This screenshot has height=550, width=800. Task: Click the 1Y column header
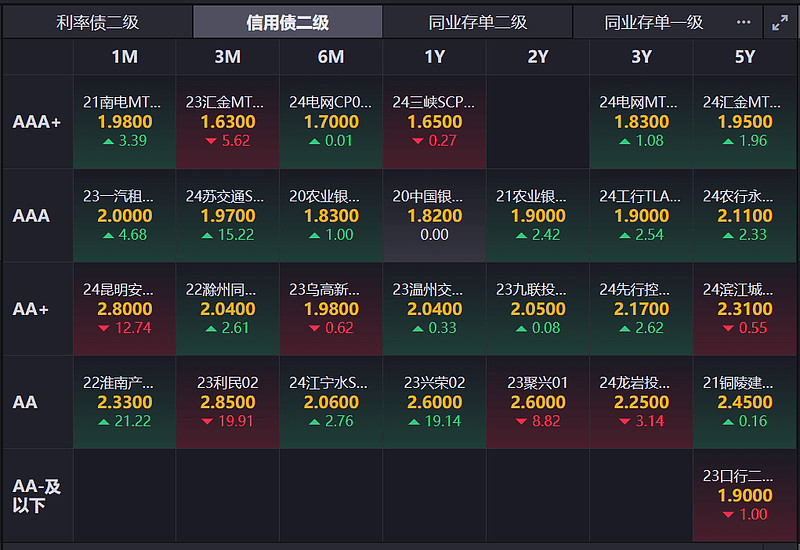435,57
